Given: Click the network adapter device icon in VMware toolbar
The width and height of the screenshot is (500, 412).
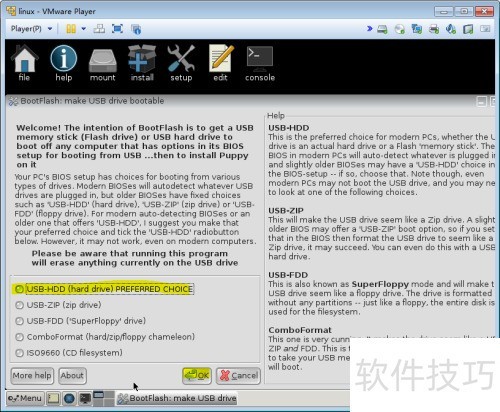Looking at the screenshot, I should pos(417,29).
